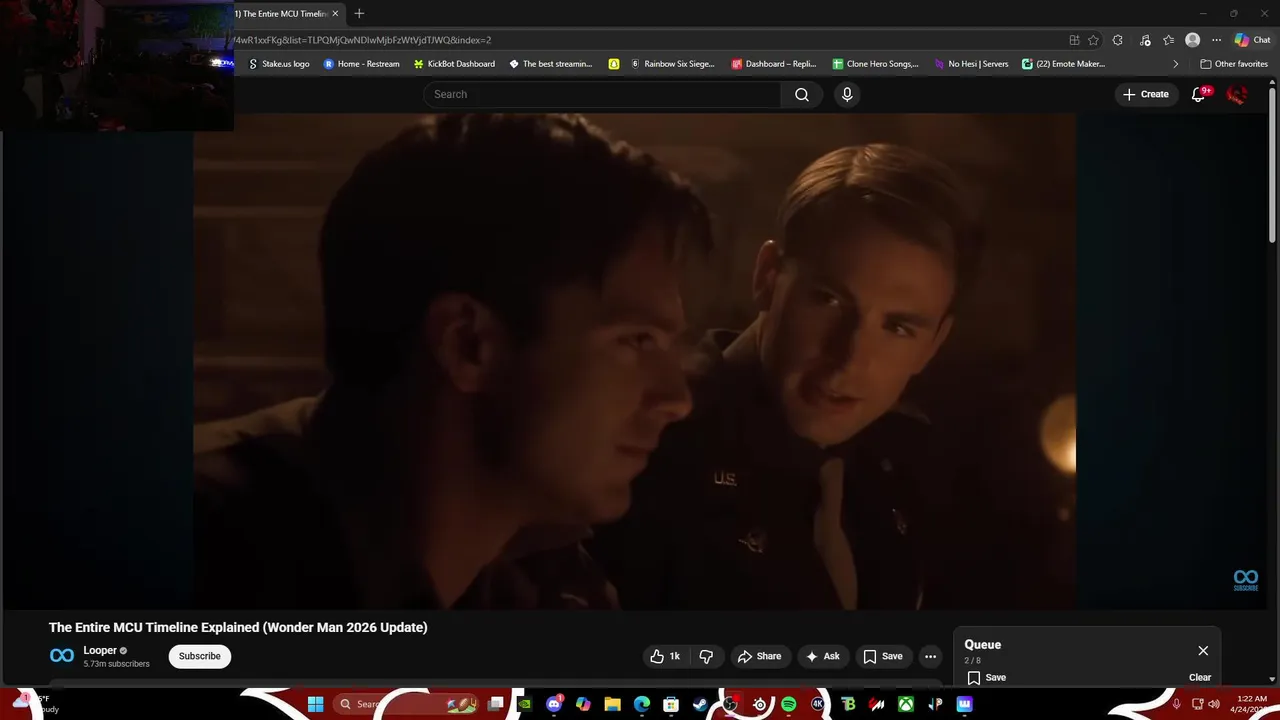Open Microsoft Edge from taskbar

pos(641,704)
